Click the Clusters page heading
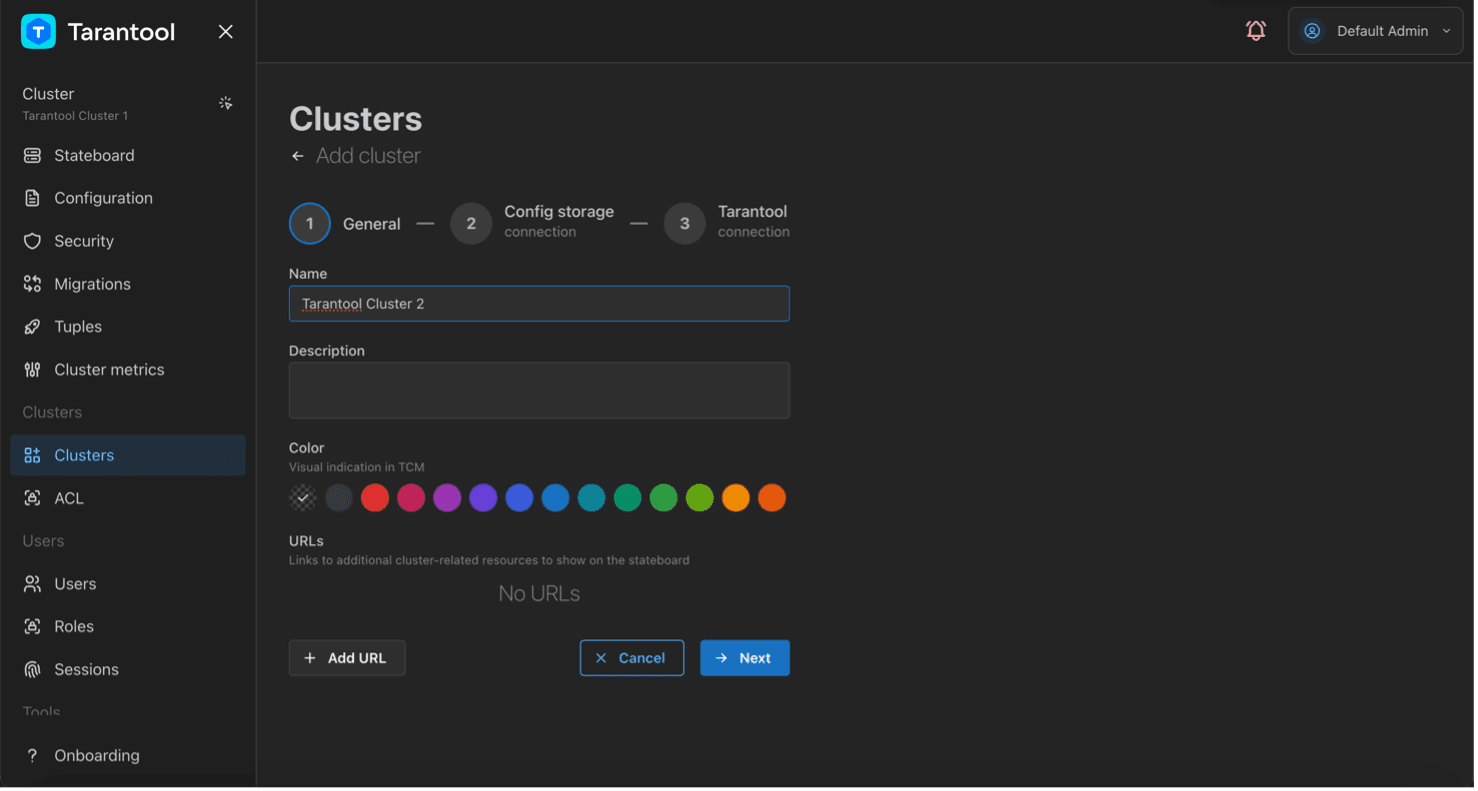Image resolution: width=1478 pixels, height=791 pixels. point(356,119)
